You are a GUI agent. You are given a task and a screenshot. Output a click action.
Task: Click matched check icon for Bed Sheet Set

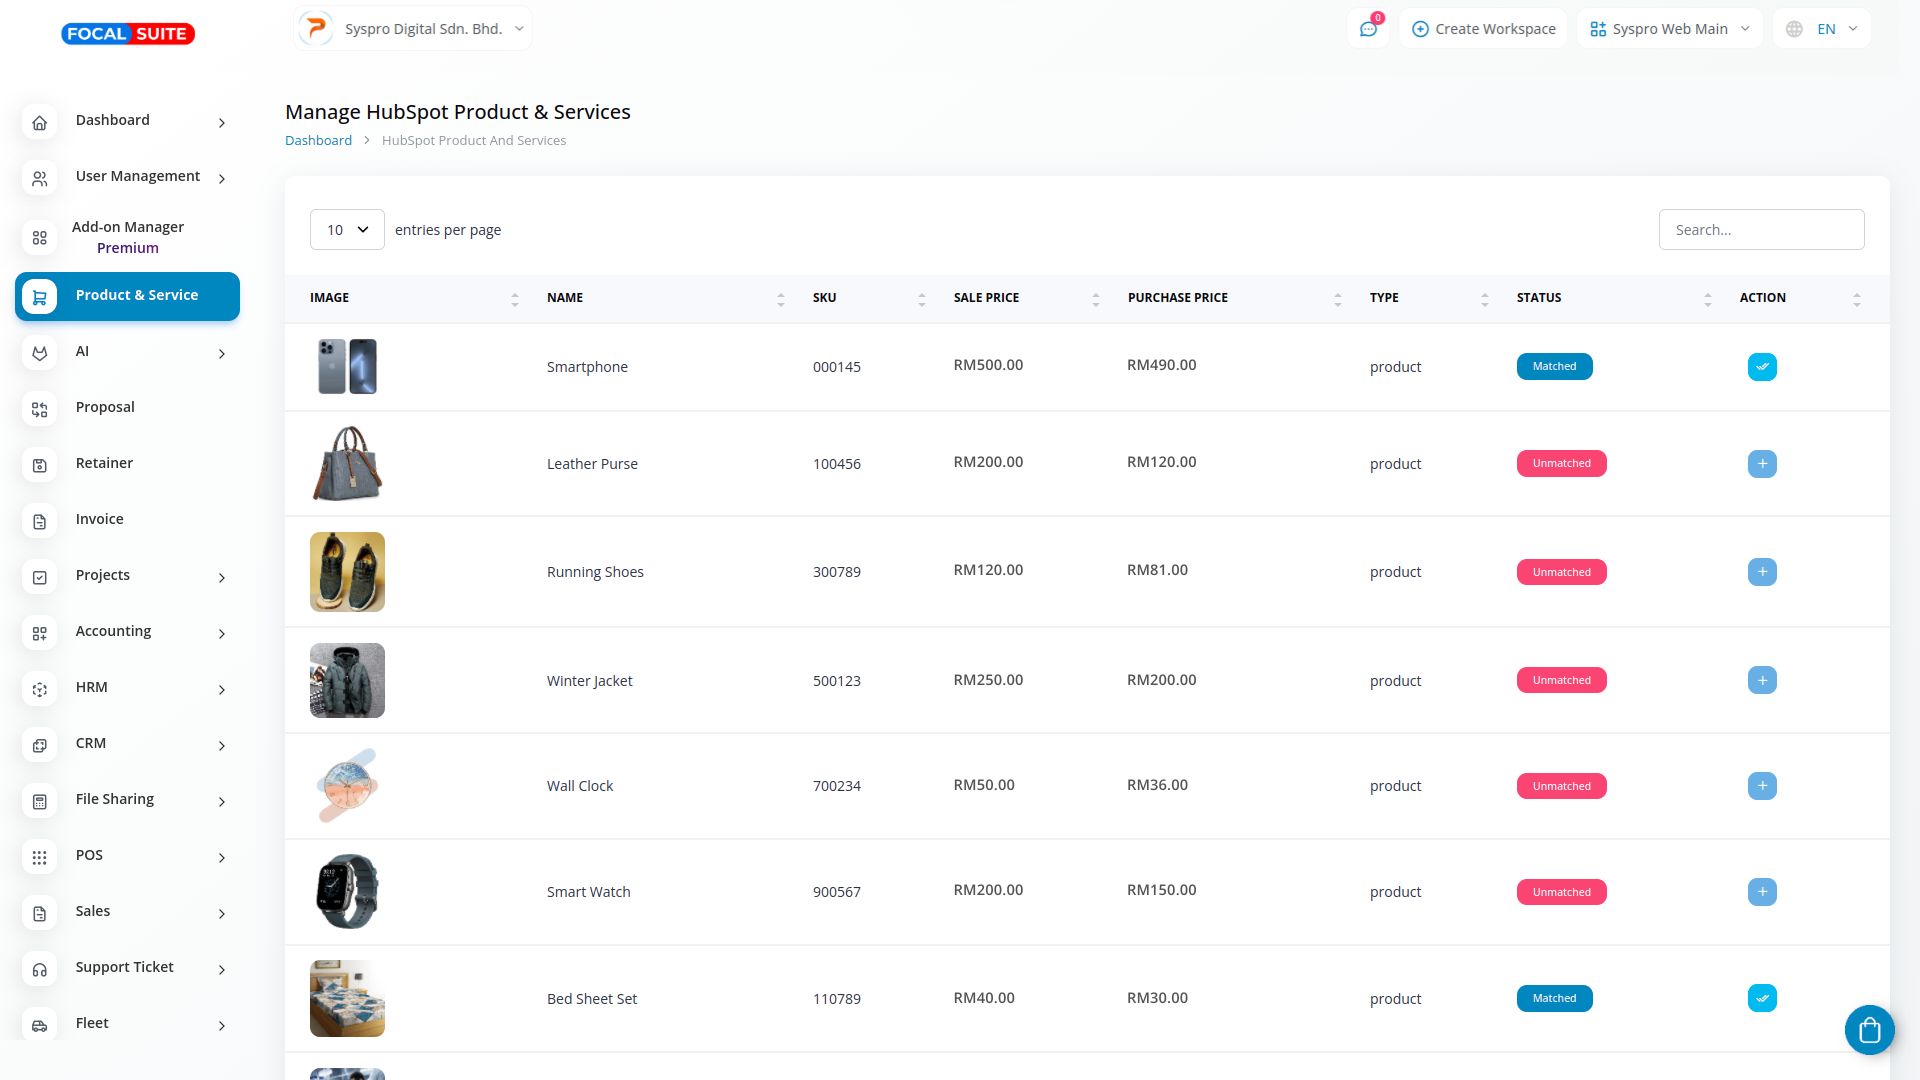click(x=1762, y=998)
